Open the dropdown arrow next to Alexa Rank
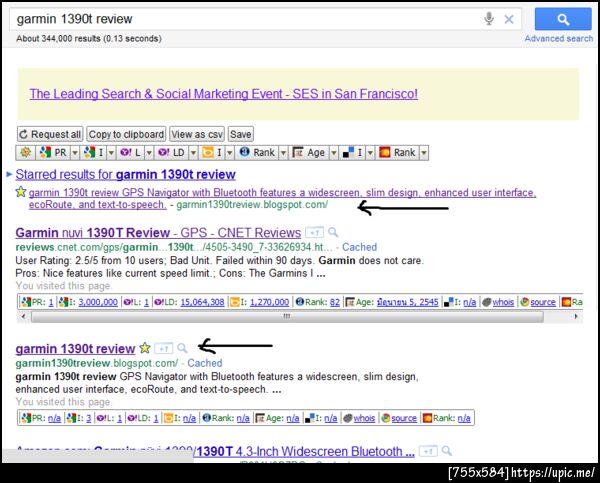 click(x=283, y=153)
